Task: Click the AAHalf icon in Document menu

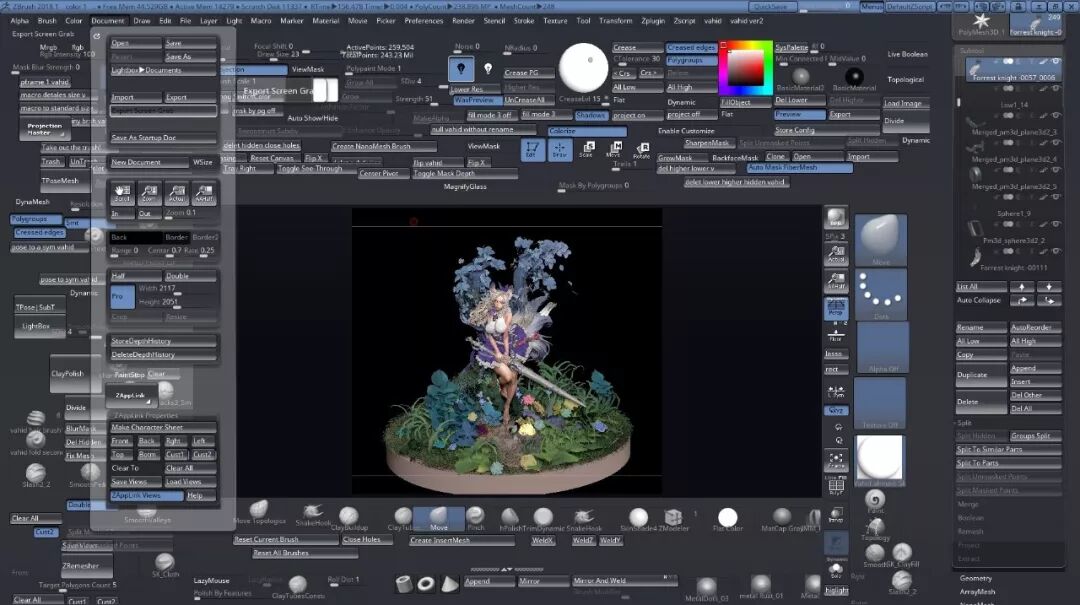Action: point(204,194)
